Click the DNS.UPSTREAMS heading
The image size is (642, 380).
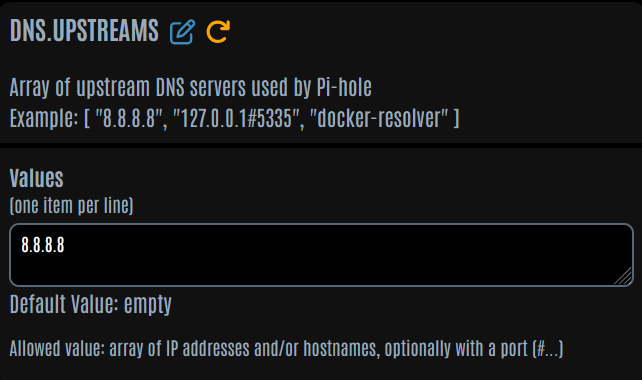coord(84,31)
